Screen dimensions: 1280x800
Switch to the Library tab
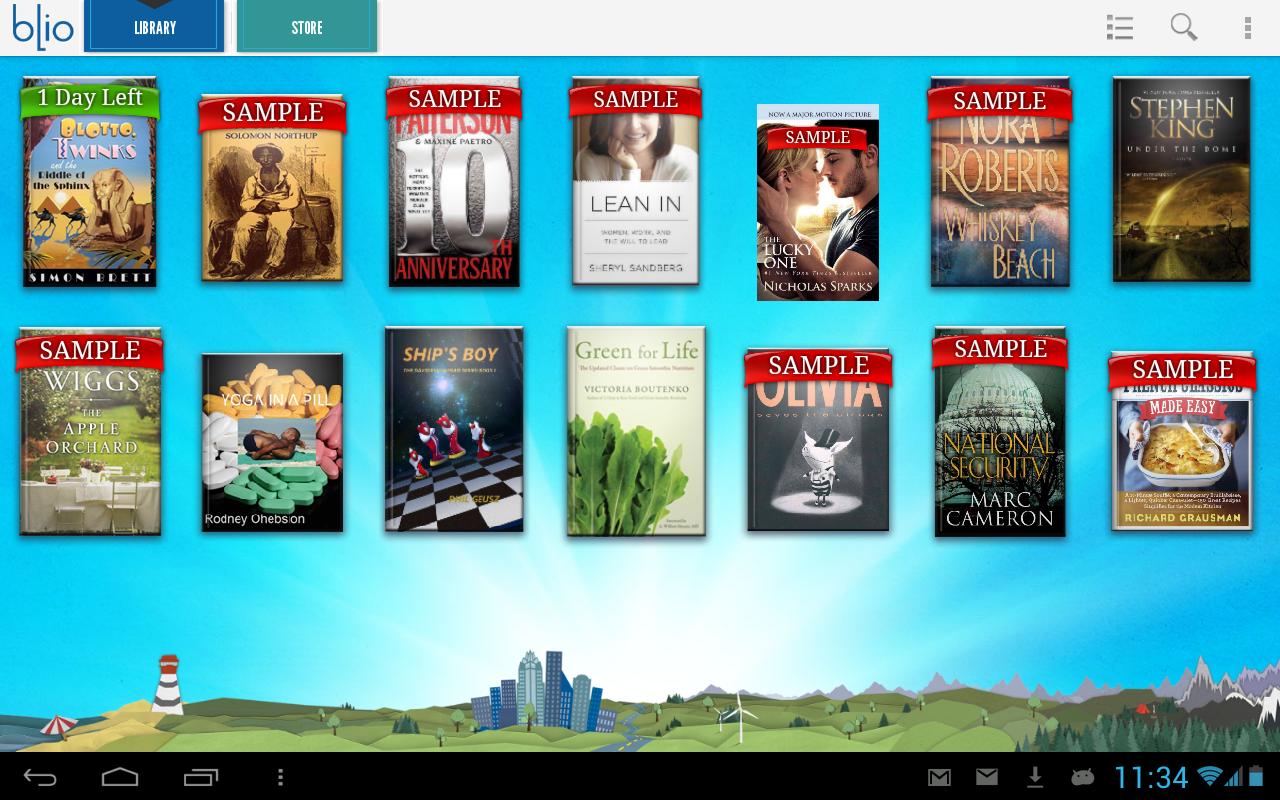[154, 28]
